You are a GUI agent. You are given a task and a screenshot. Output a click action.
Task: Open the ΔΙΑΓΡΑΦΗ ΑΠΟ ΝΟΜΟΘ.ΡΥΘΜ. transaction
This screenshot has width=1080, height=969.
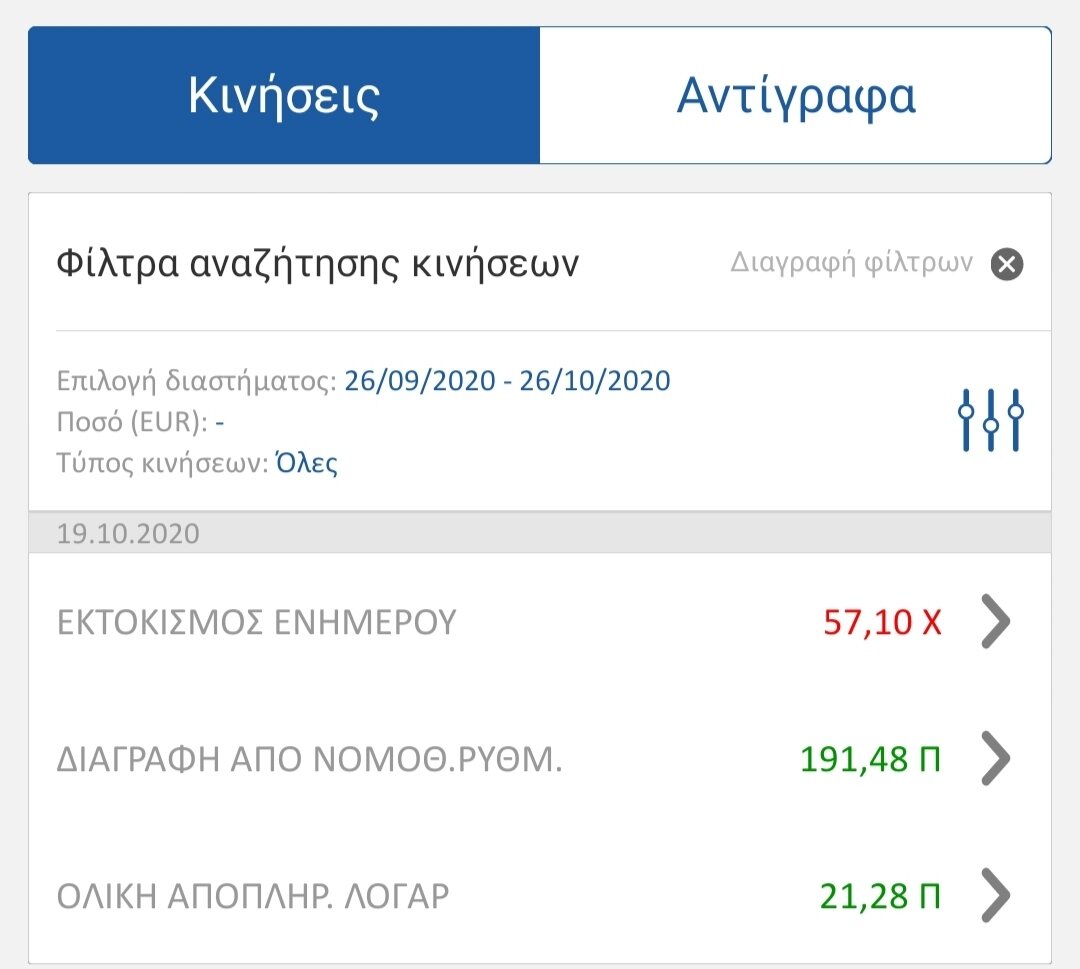(540, 758)
